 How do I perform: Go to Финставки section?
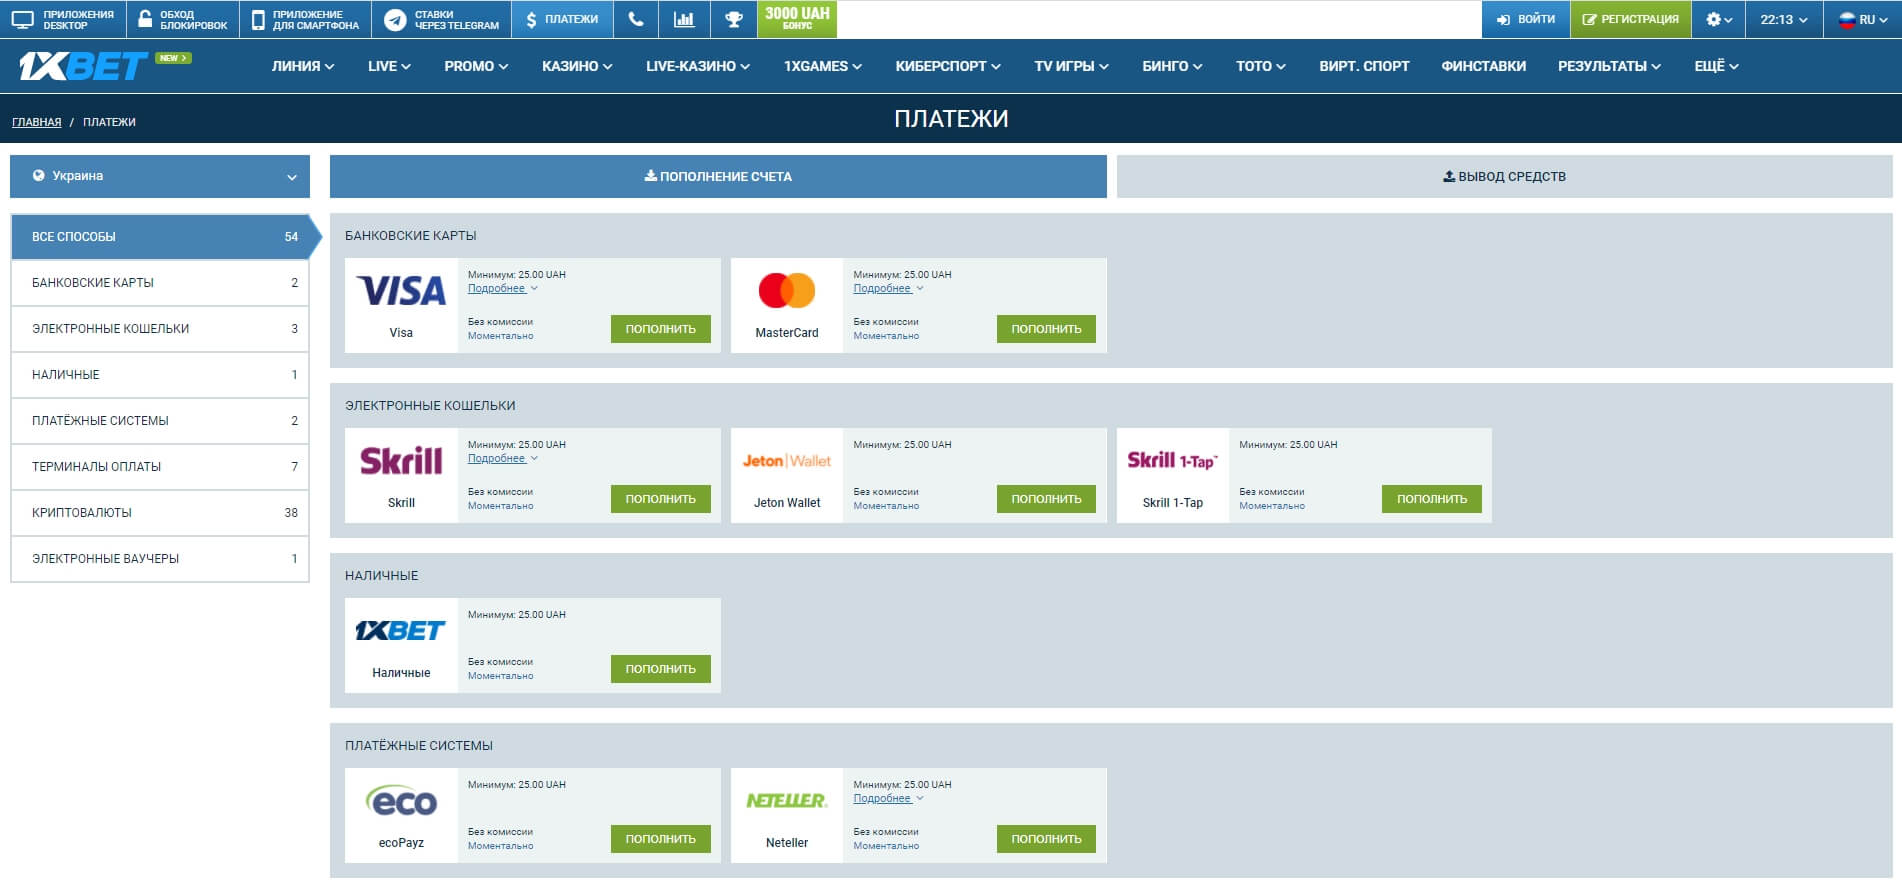[1483, 66]
